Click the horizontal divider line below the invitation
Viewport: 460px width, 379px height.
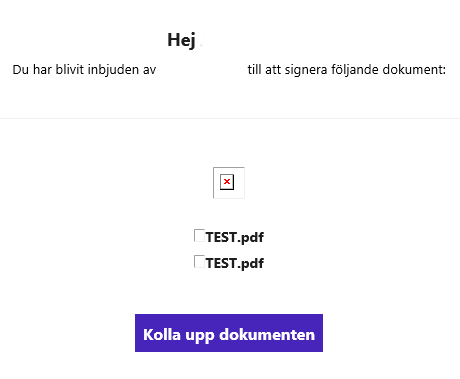point(230,118)
